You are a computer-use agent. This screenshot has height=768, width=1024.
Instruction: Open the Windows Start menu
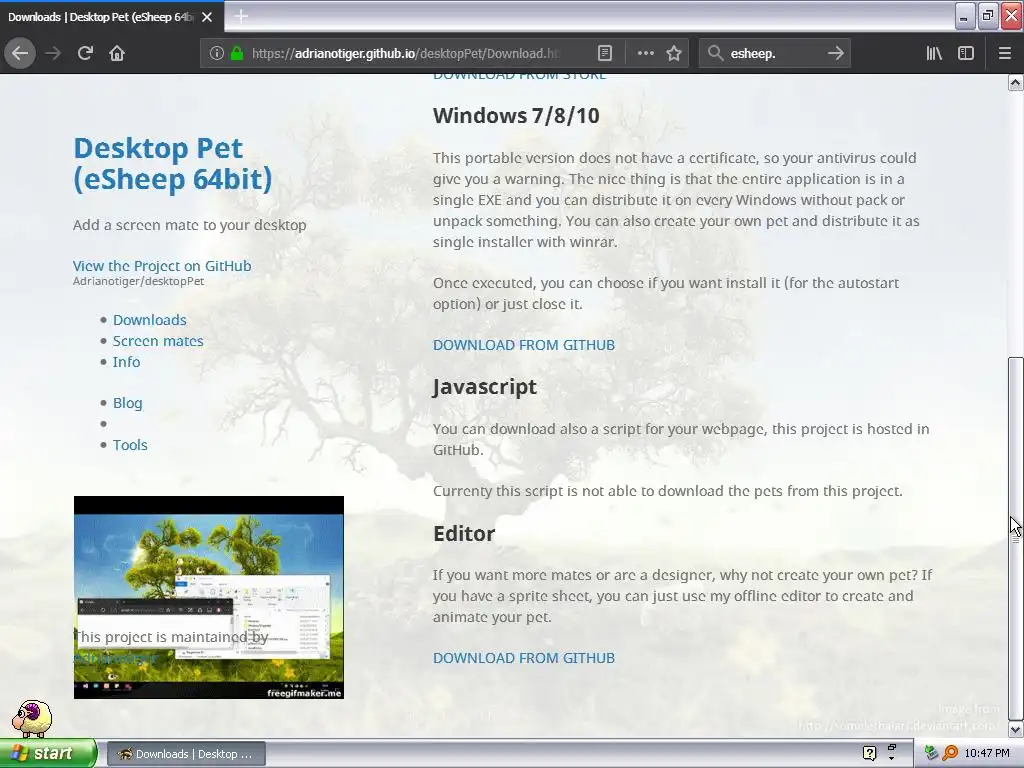[x=48, y=753]
